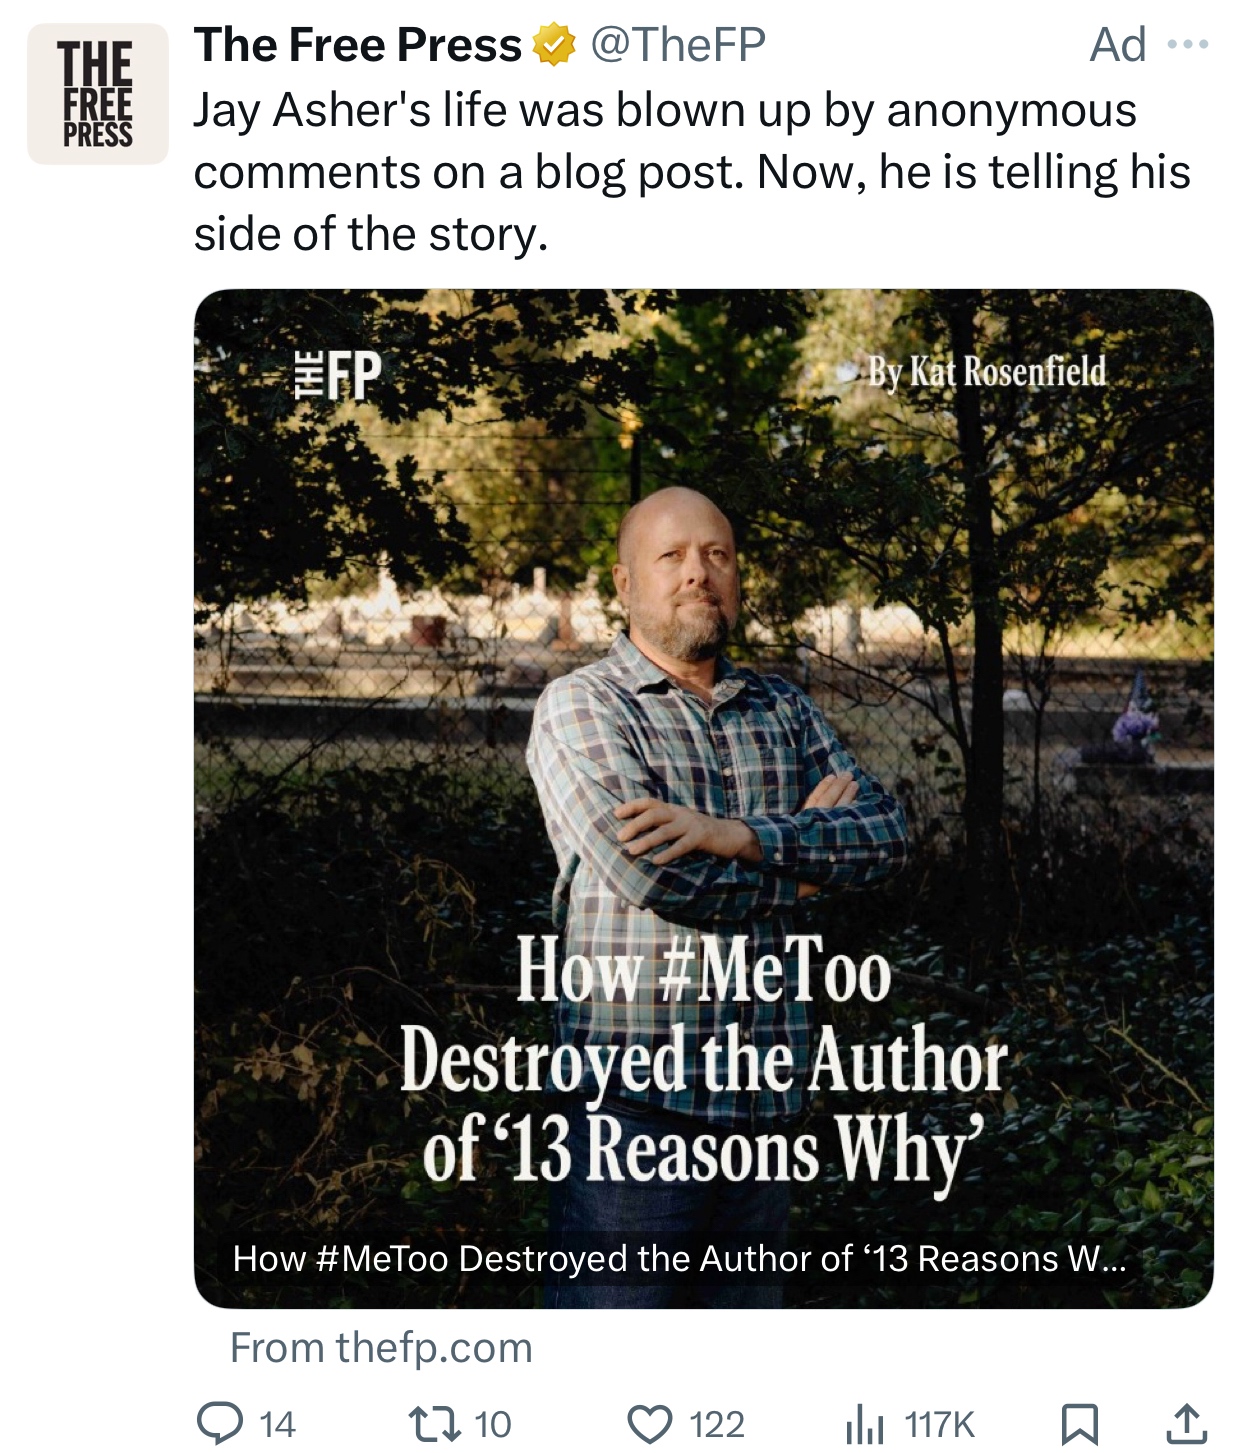Open the three-dot more options menu

tap(1188, 45)
